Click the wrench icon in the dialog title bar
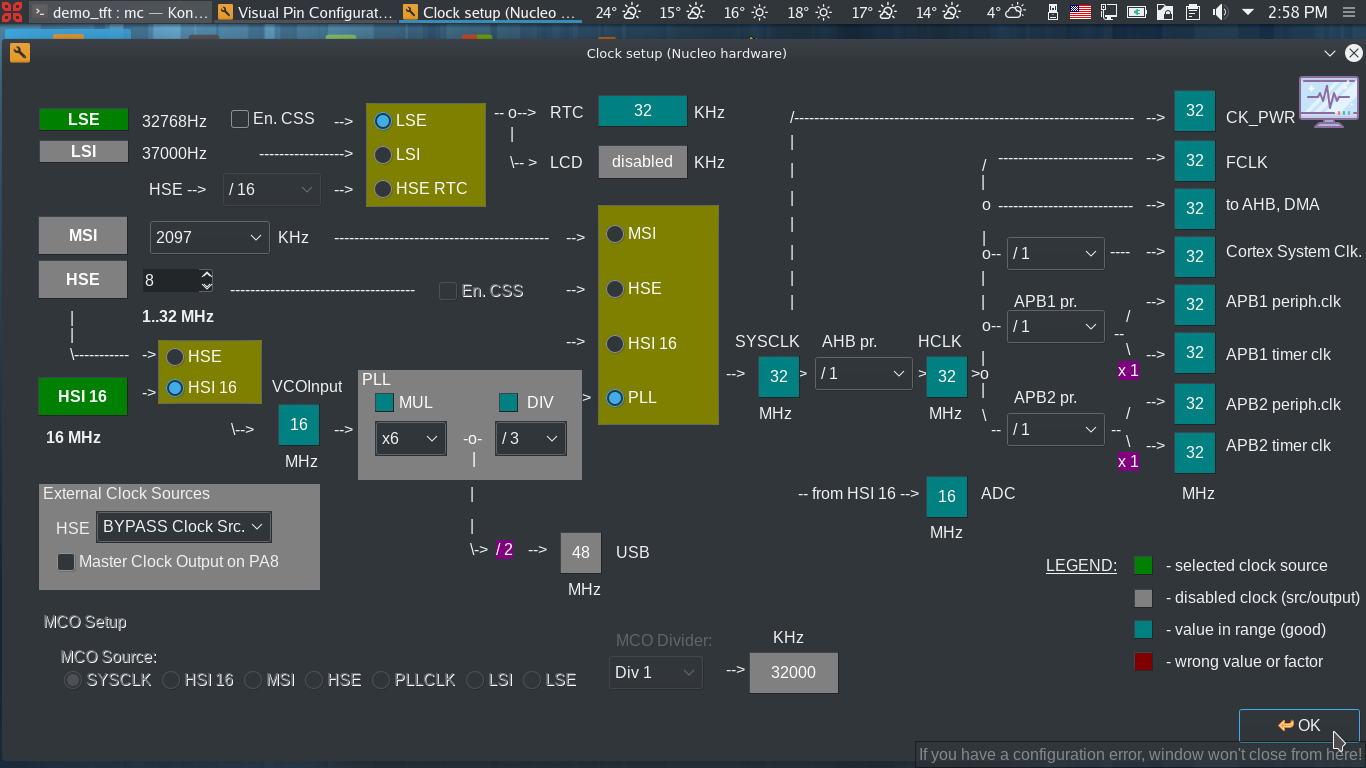This screenshot has height=768, width=1366. (19, 53)
